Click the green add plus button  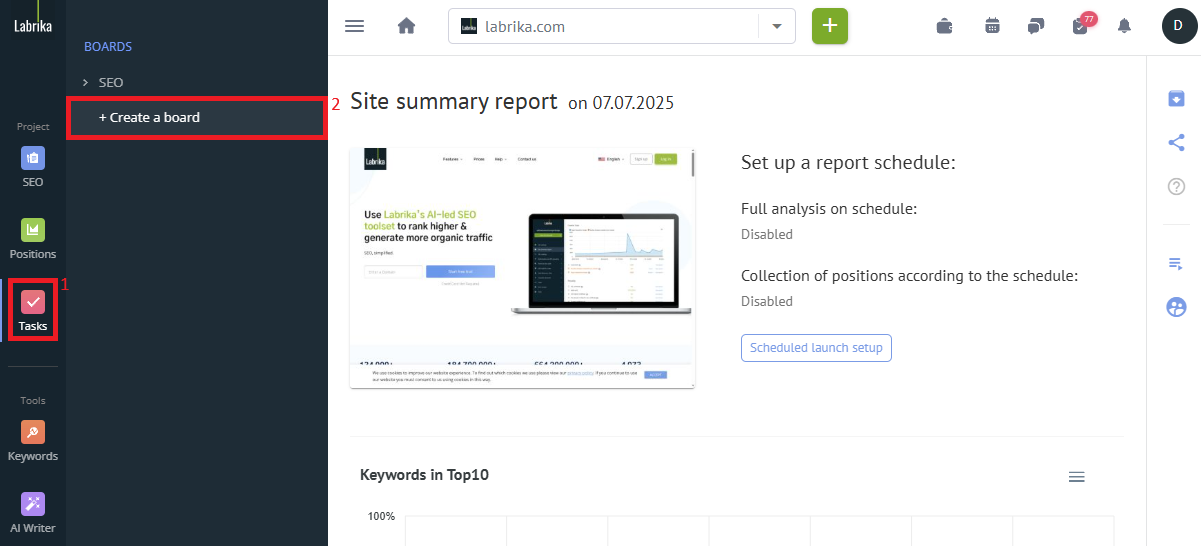[829, 26]
